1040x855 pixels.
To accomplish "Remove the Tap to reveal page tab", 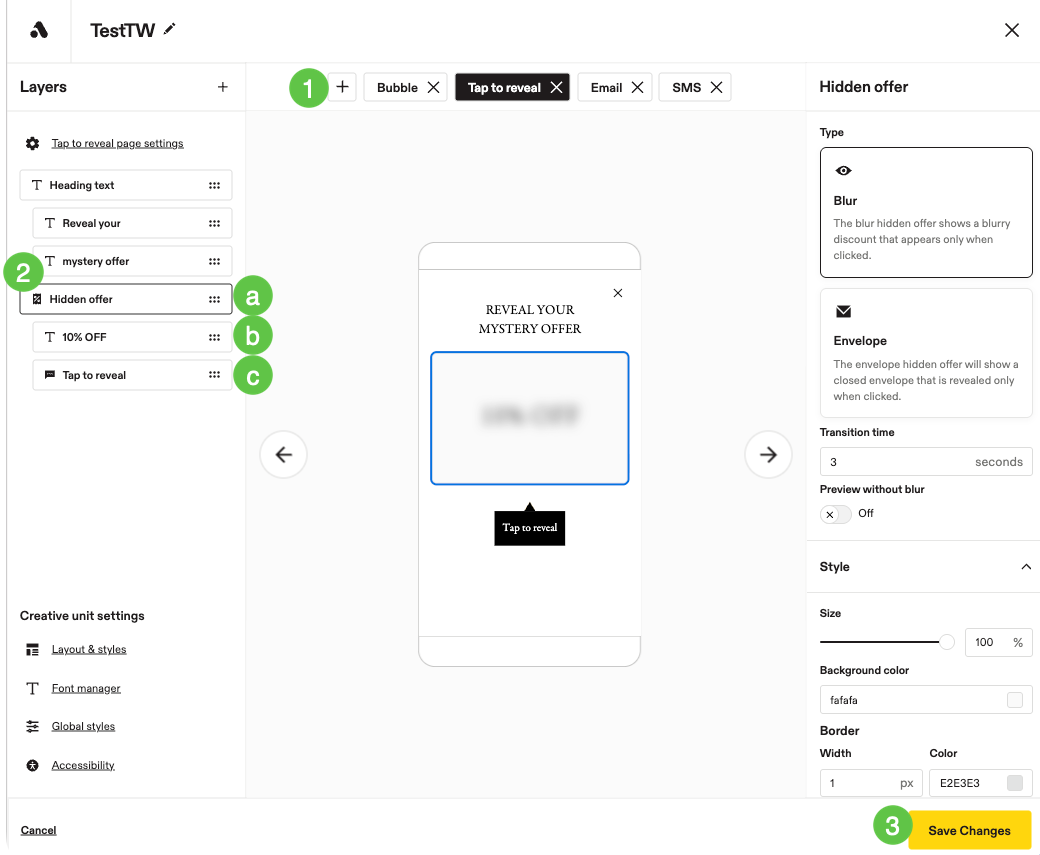I will 556,88.
